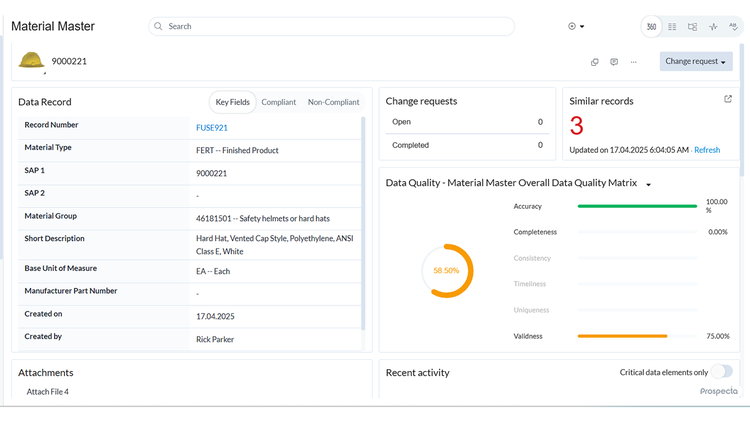
Task: Click the yellow hard hat thumbnail
Action: tap(32, 60)
